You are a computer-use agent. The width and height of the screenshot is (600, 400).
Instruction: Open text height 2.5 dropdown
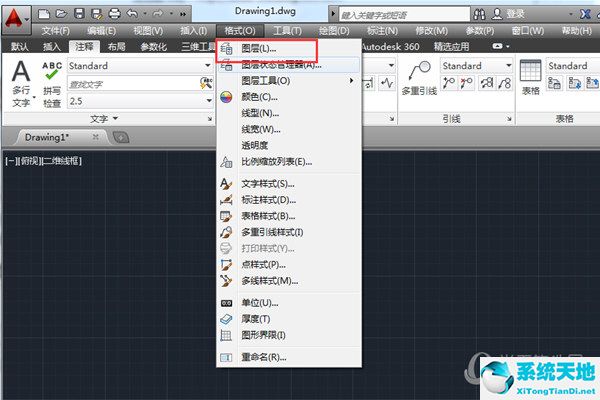(140, 101)
